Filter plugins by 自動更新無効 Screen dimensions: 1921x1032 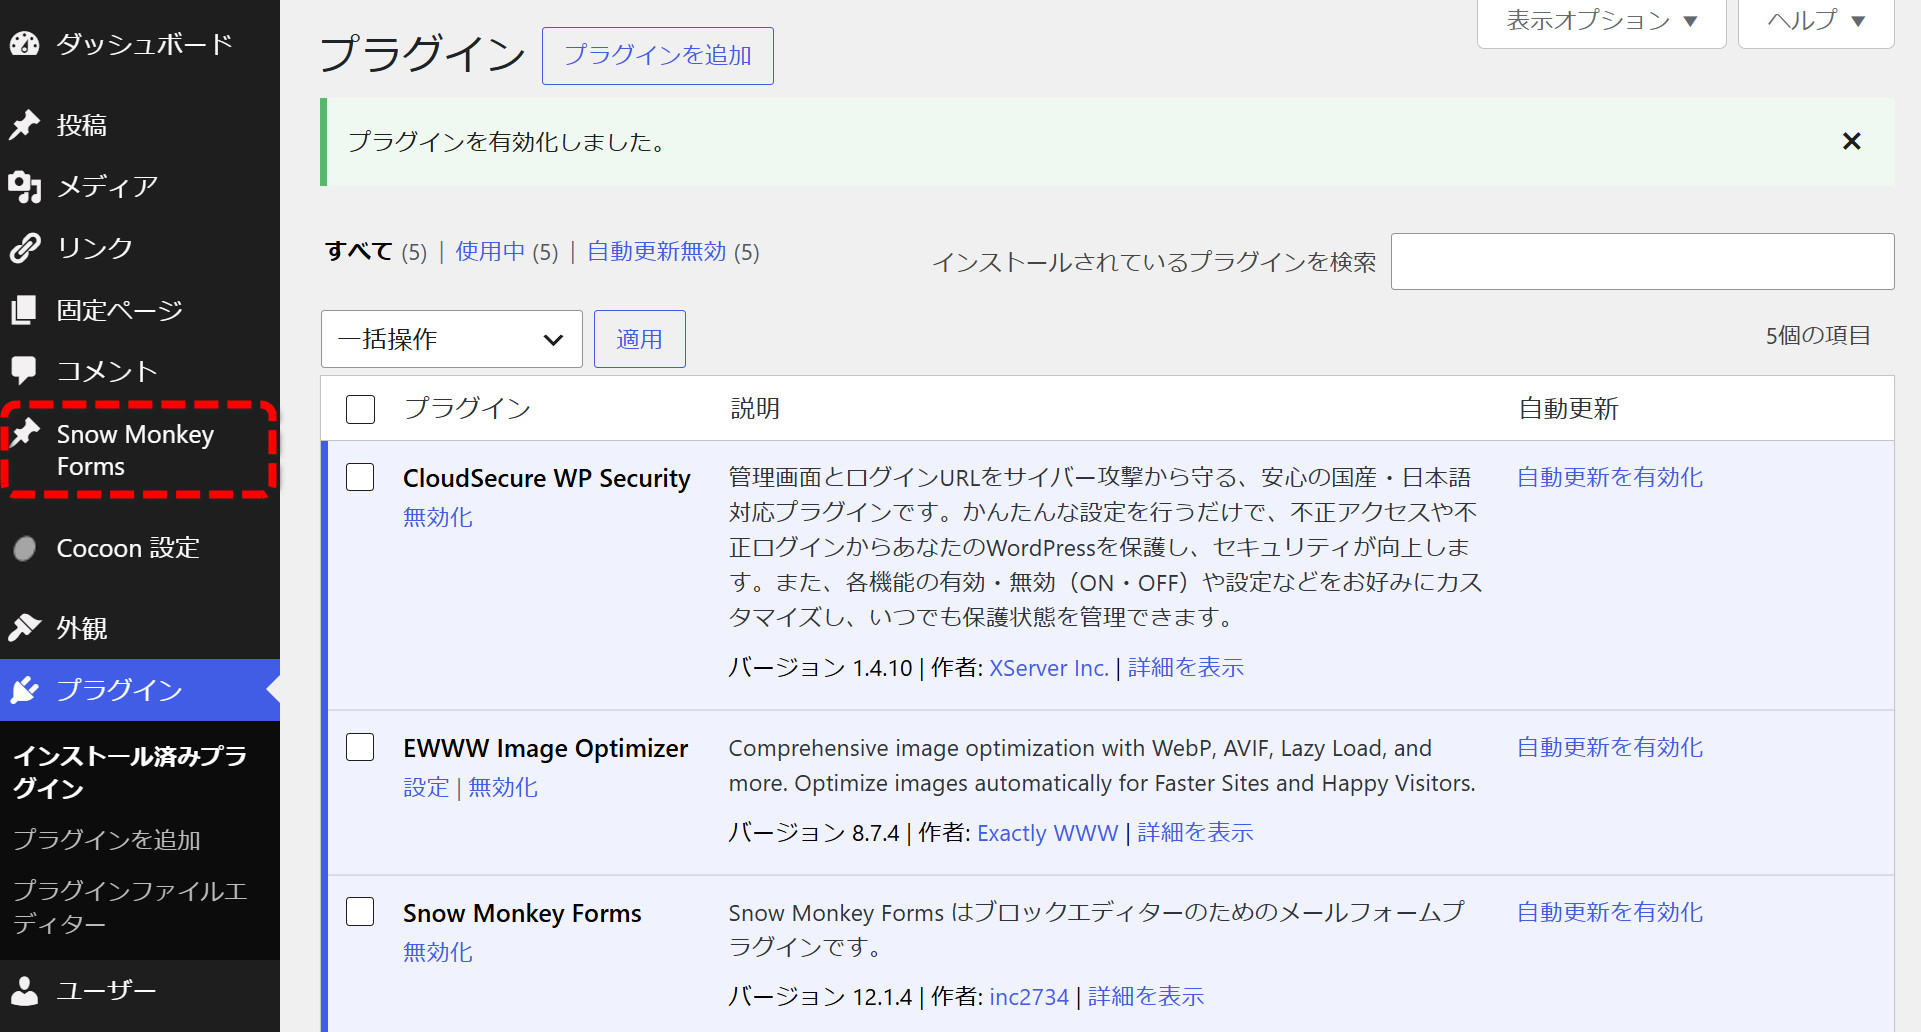656,252
